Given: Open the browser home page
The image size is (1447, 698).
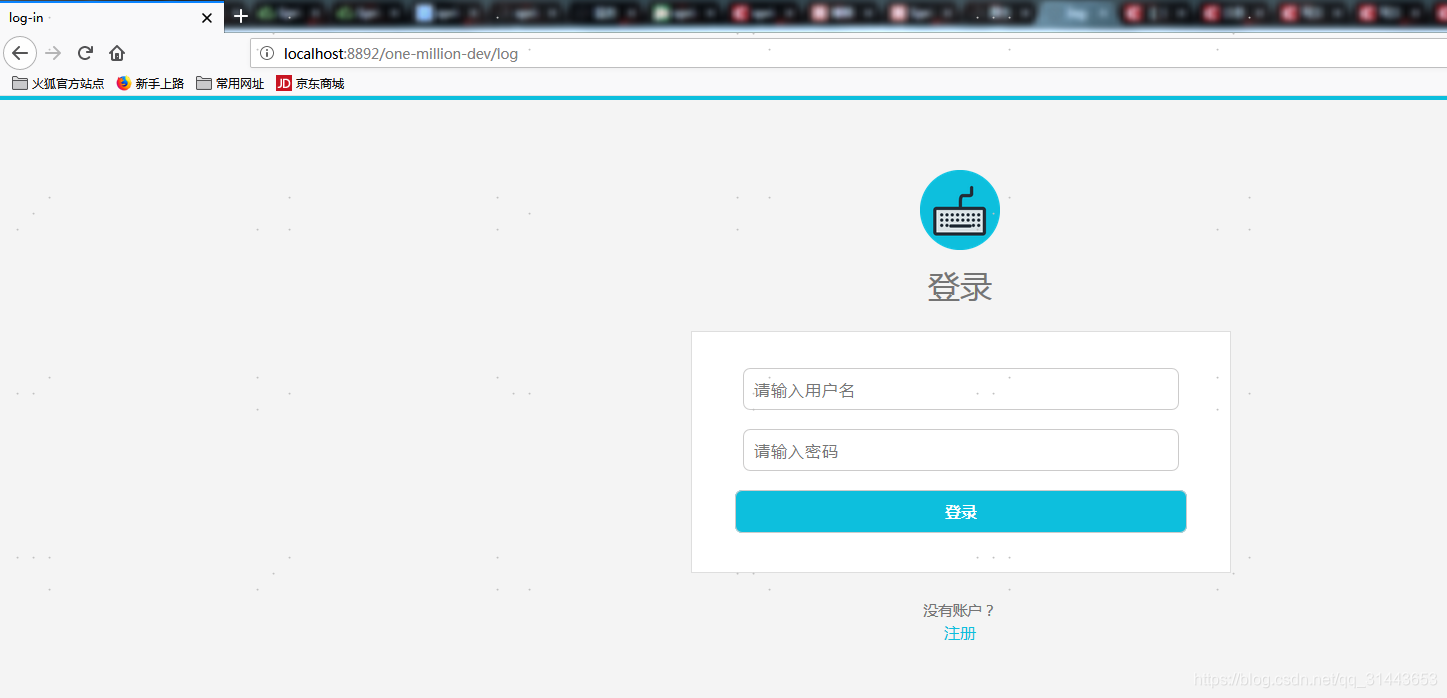Looking at the screenshot, I should (x=117, y=53).
